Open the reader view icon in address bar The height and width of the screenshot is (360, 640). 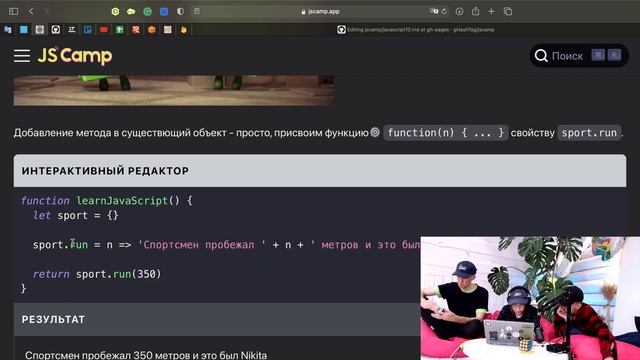click(x=197, y=11)
